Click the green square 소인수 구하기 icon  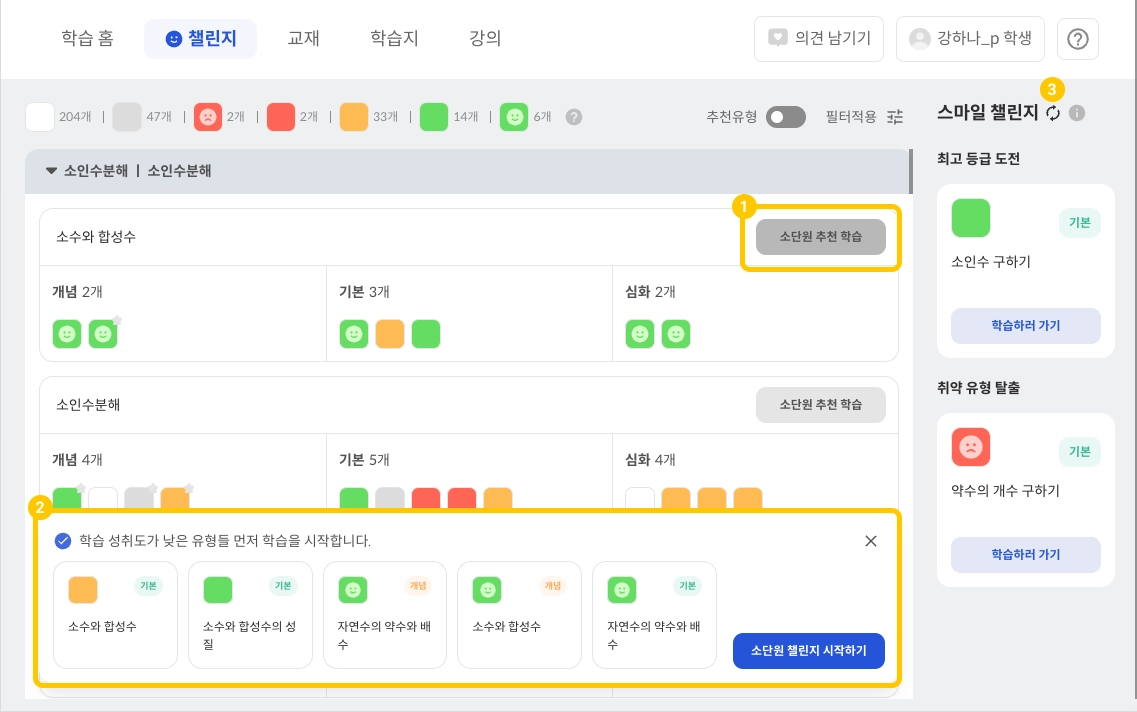click(x=970, y=218)
